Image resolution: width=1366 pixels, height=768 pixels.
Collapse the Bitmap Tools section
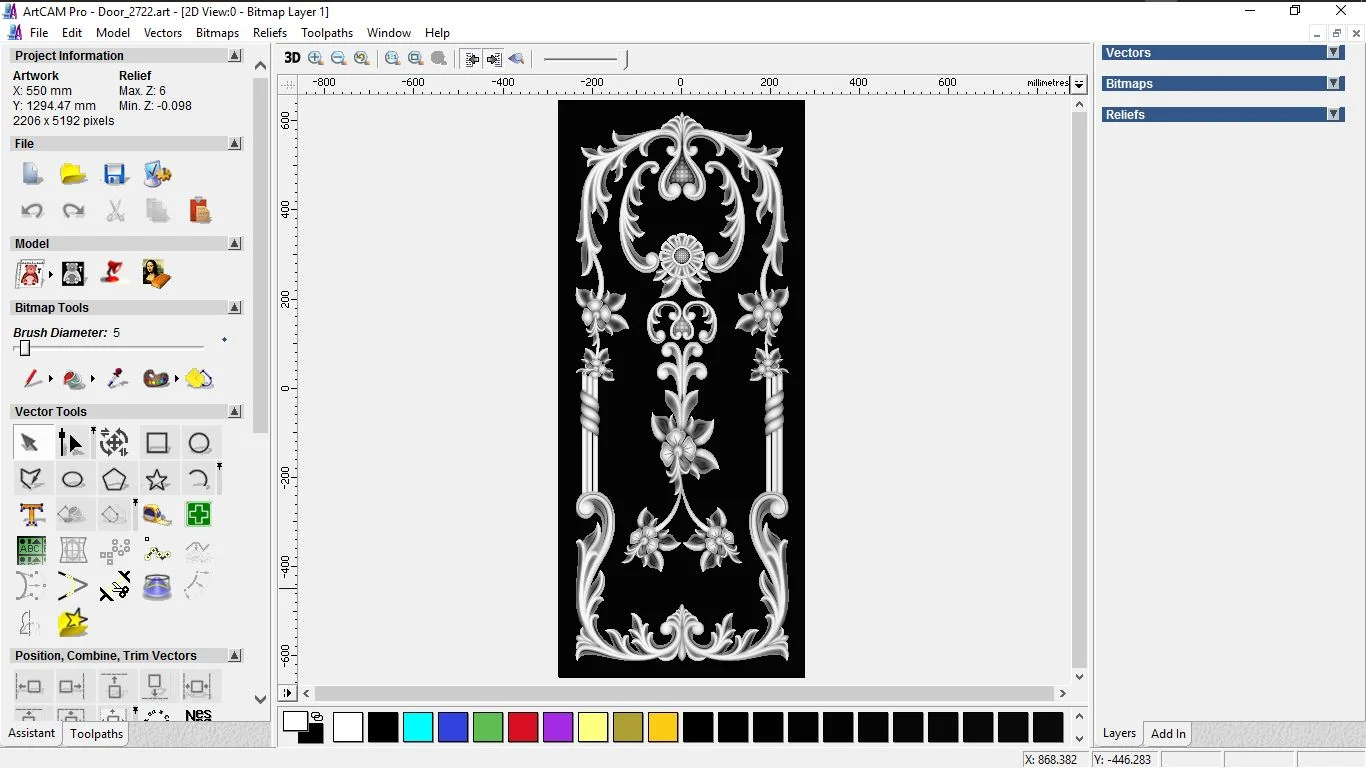[235, 308]
